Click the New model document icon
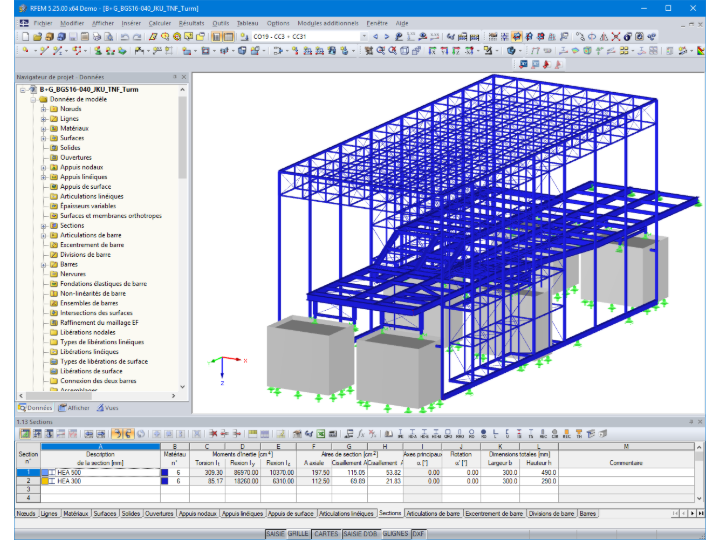Image resolution: width=720 pixels, height=540 pixels. coord(25,37)
